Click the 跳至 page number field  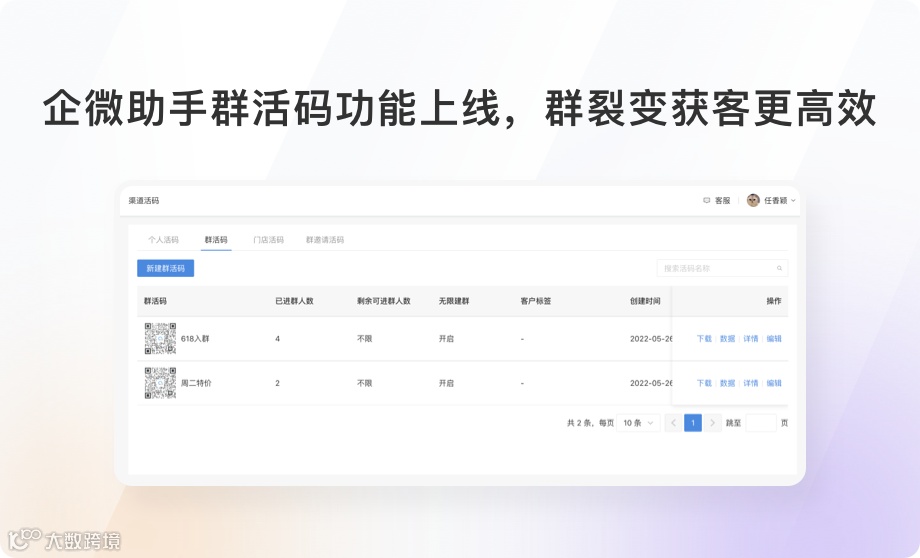point(761,423)
